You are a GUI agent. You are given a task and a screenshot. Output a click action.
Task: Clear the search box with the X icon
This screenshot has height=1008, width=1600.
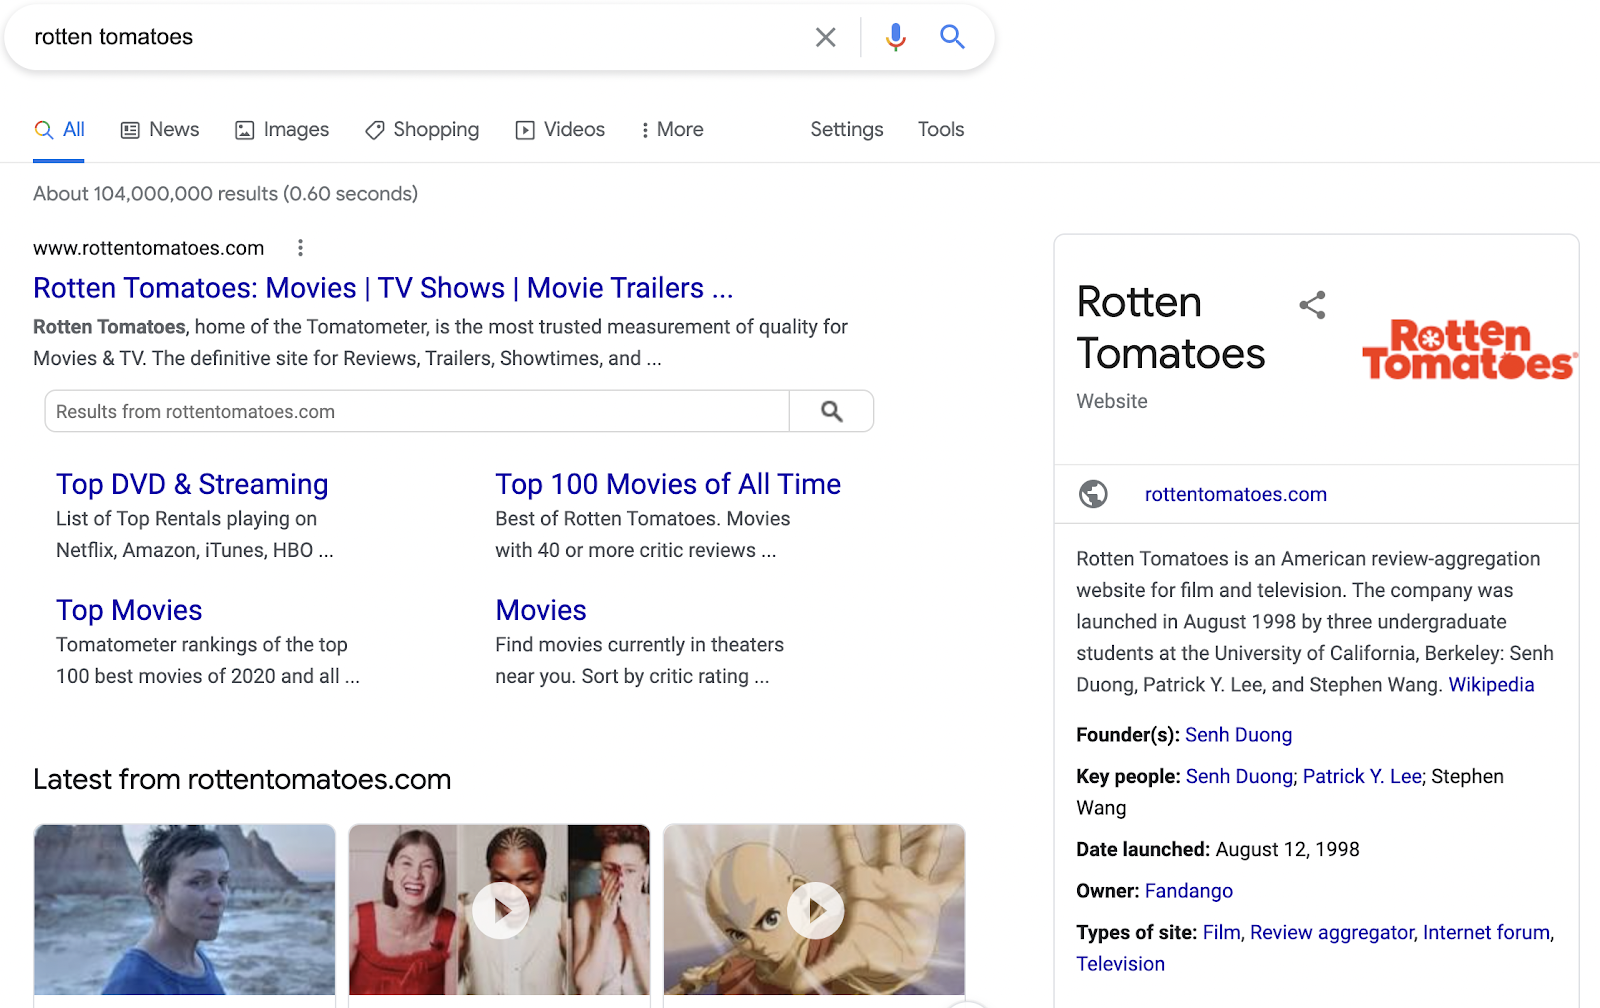(825, 37)
